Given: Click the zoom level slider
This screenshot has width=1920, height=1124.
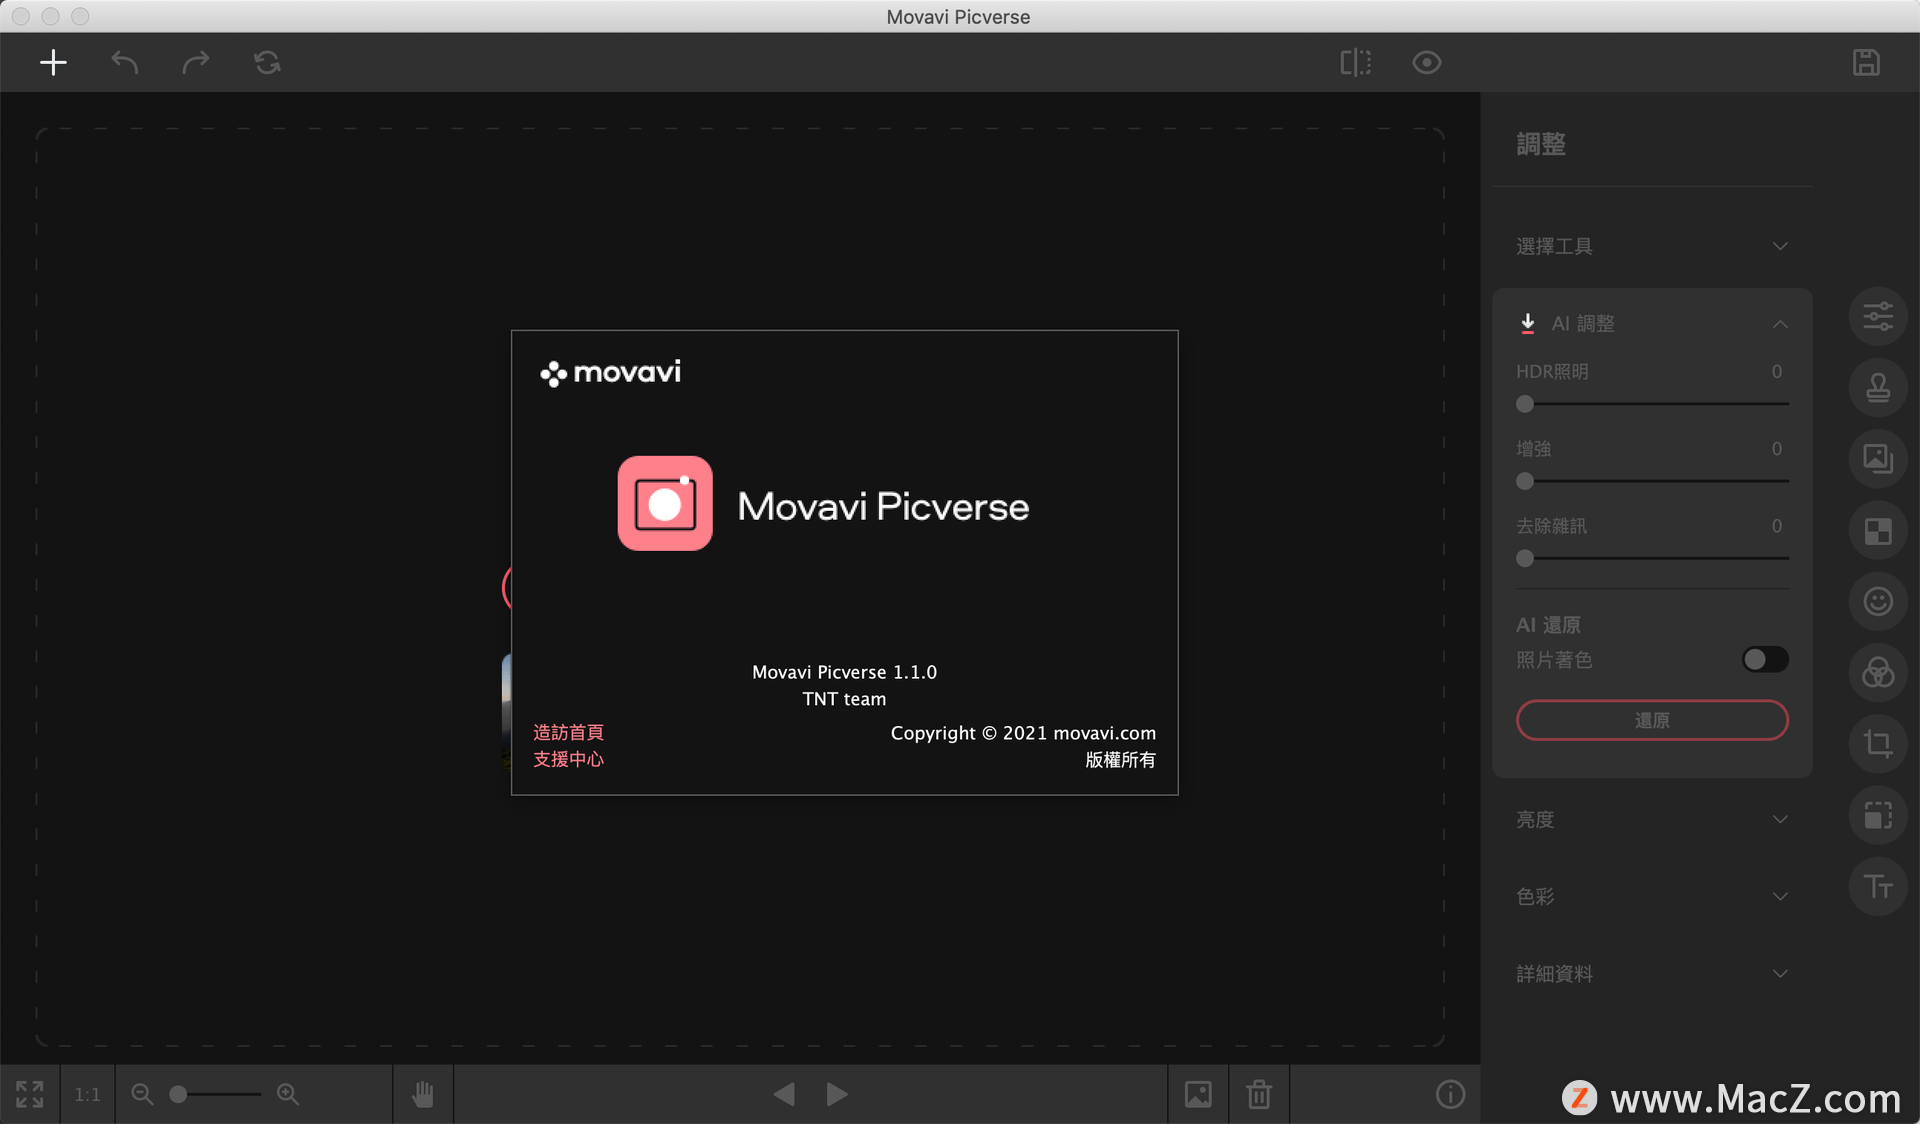Looking at the screenshot, I should (x=215, y=1094).
